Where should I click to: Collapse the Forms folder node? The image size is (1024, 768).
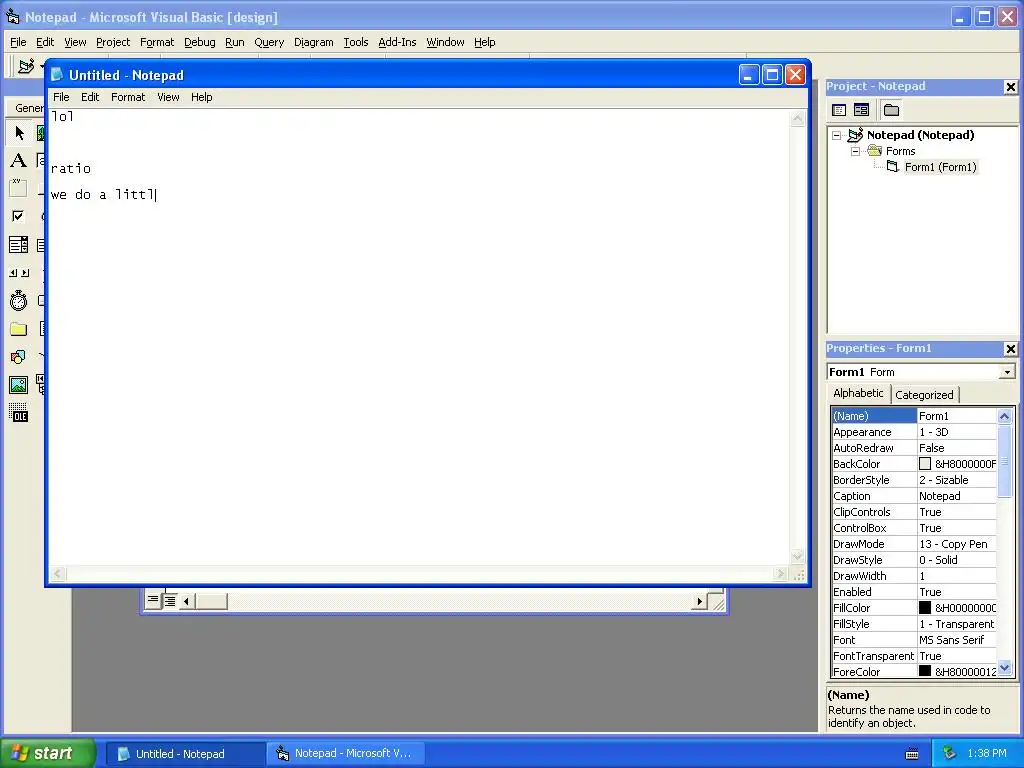coord(856,151)
